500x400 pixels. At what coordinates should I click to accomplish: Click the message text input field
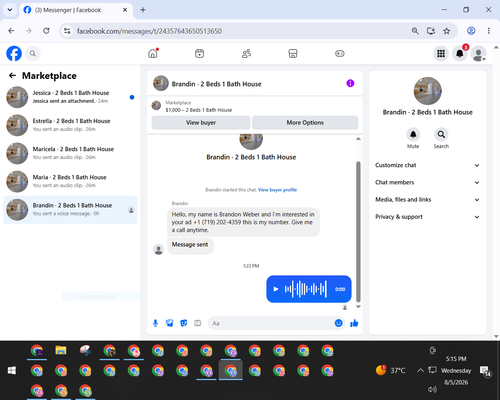[272, 323]
